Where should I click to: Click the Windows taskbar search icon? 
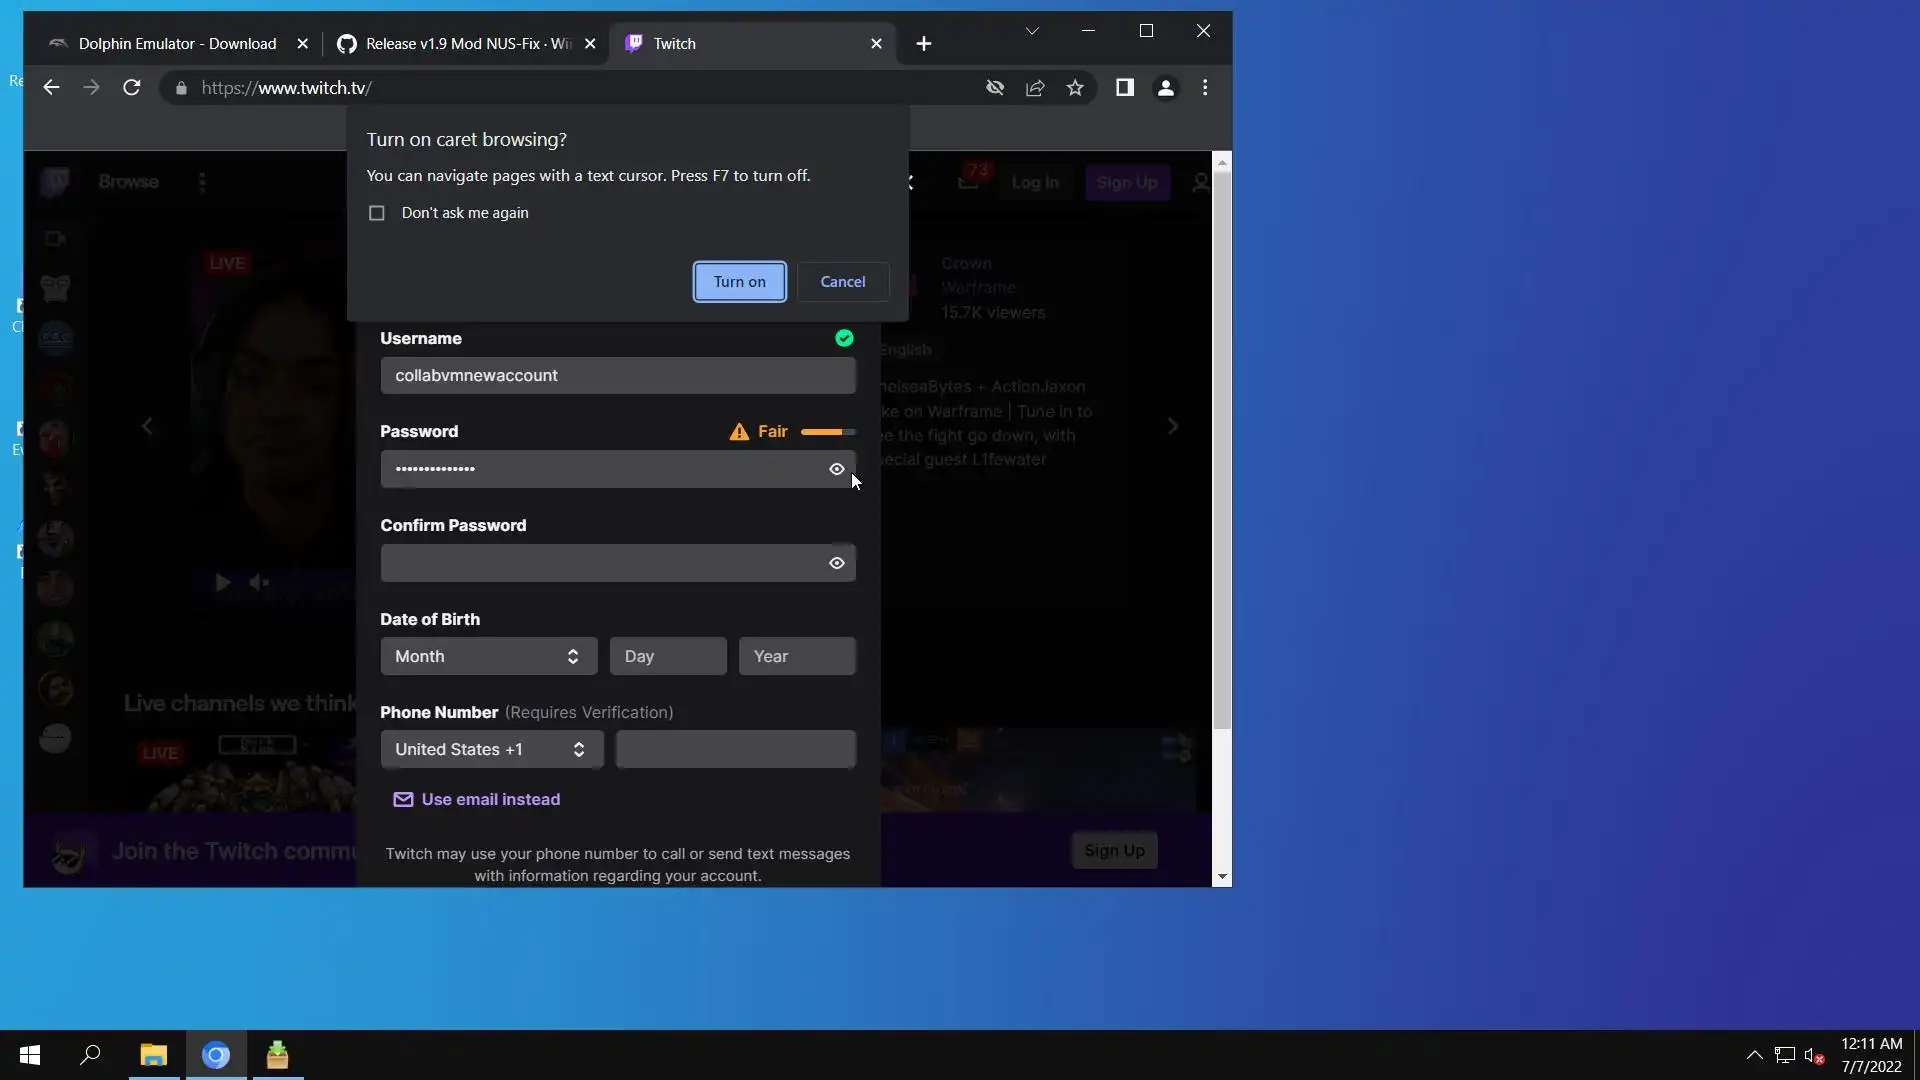tap(90, 1055)
